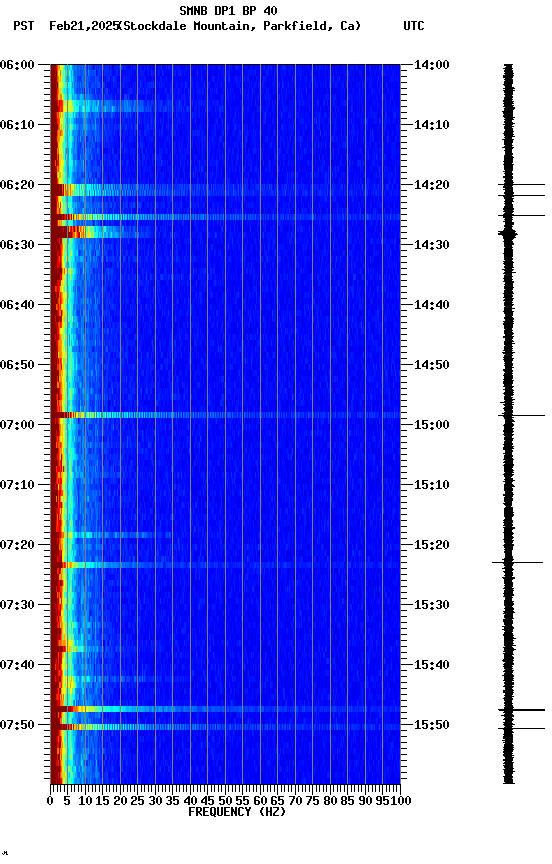
Task: Click the spectrogram streak near 15:23 UTC
Action: coord(225,565)
